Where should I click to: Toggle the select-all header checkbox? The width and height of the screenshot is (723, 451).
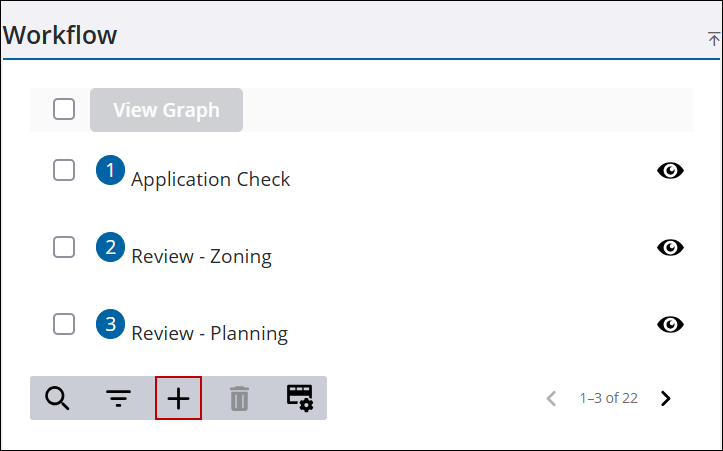[64, 110]
